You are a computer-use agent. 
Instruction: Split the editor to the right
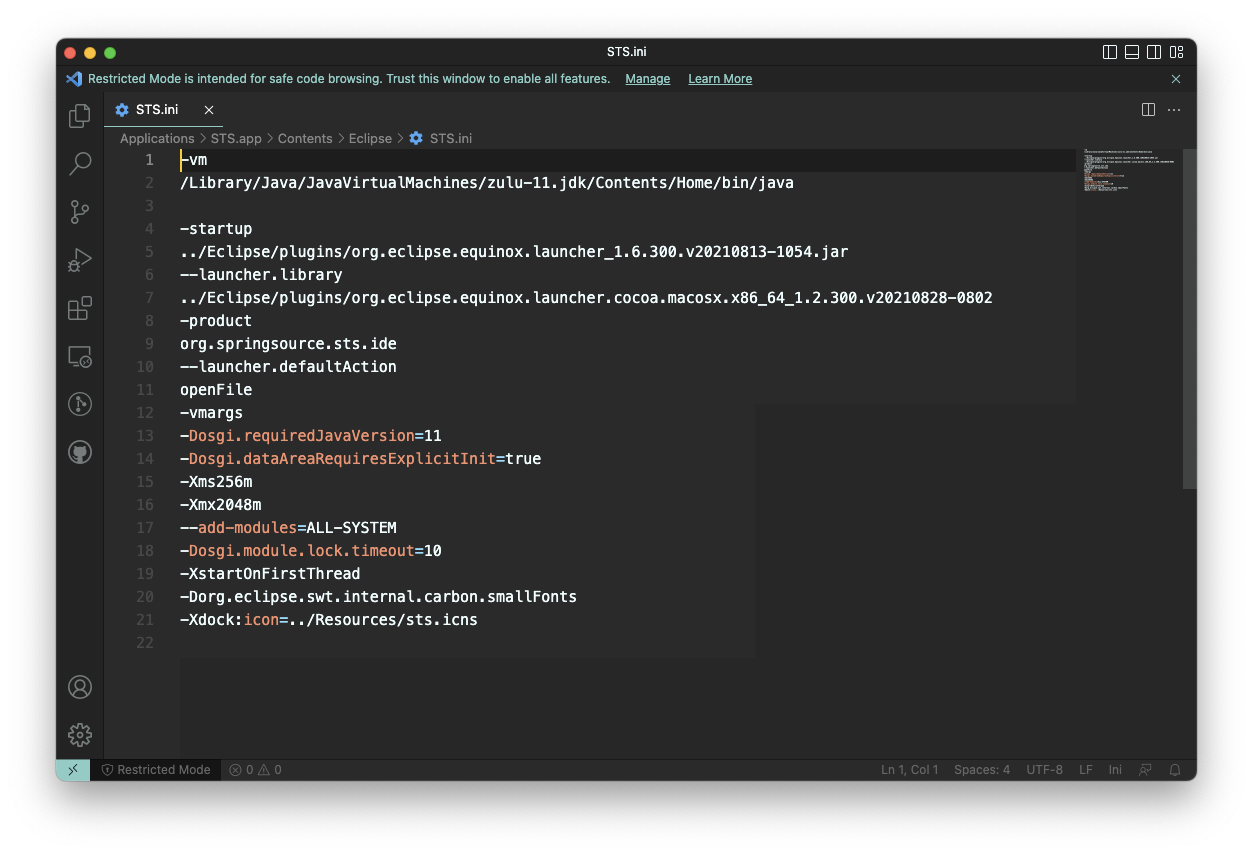coord(1148,110)
